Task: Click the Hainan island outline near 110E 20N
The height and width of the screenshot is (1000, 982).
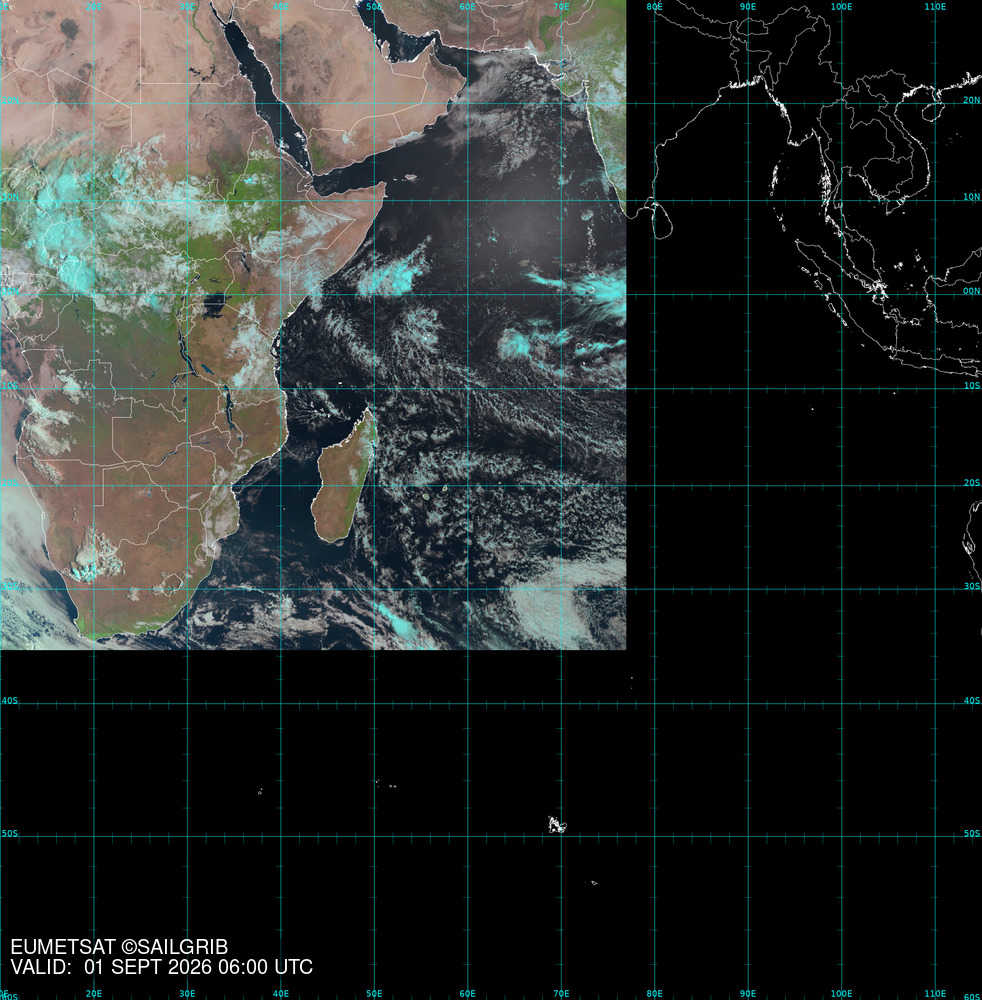Action: (x=934, y=110)
